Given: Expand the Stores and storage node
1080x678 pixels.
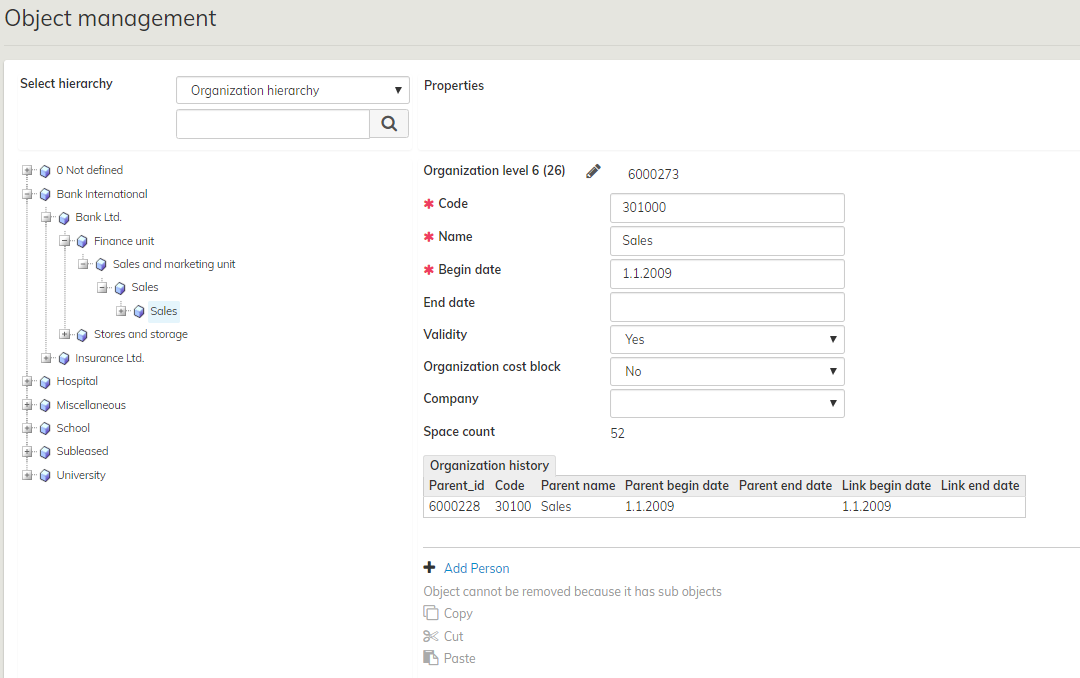Looking at the screenshot, I should point(65,334).
